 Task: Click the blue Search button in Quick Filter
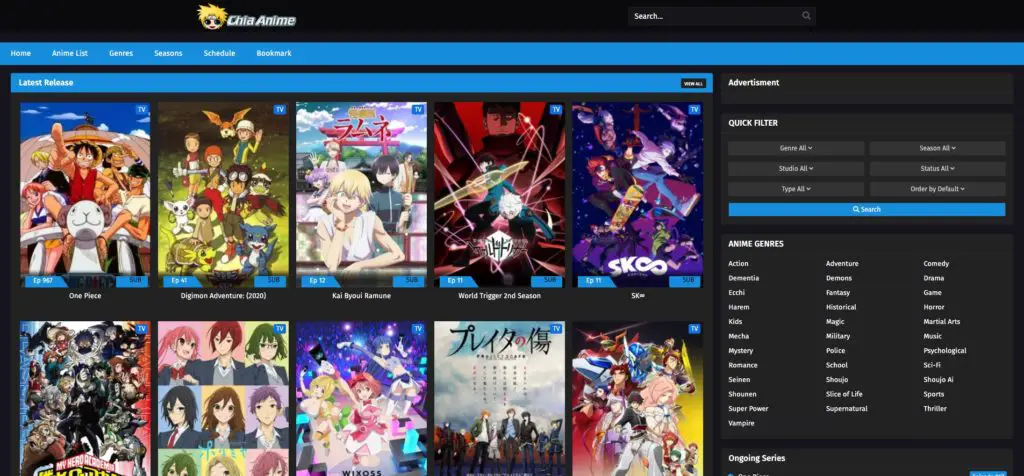pos(867,210)
